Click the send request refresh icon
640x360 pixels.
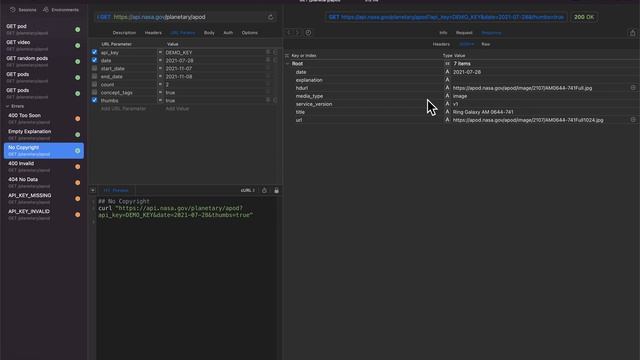click(x=270, y=17)
